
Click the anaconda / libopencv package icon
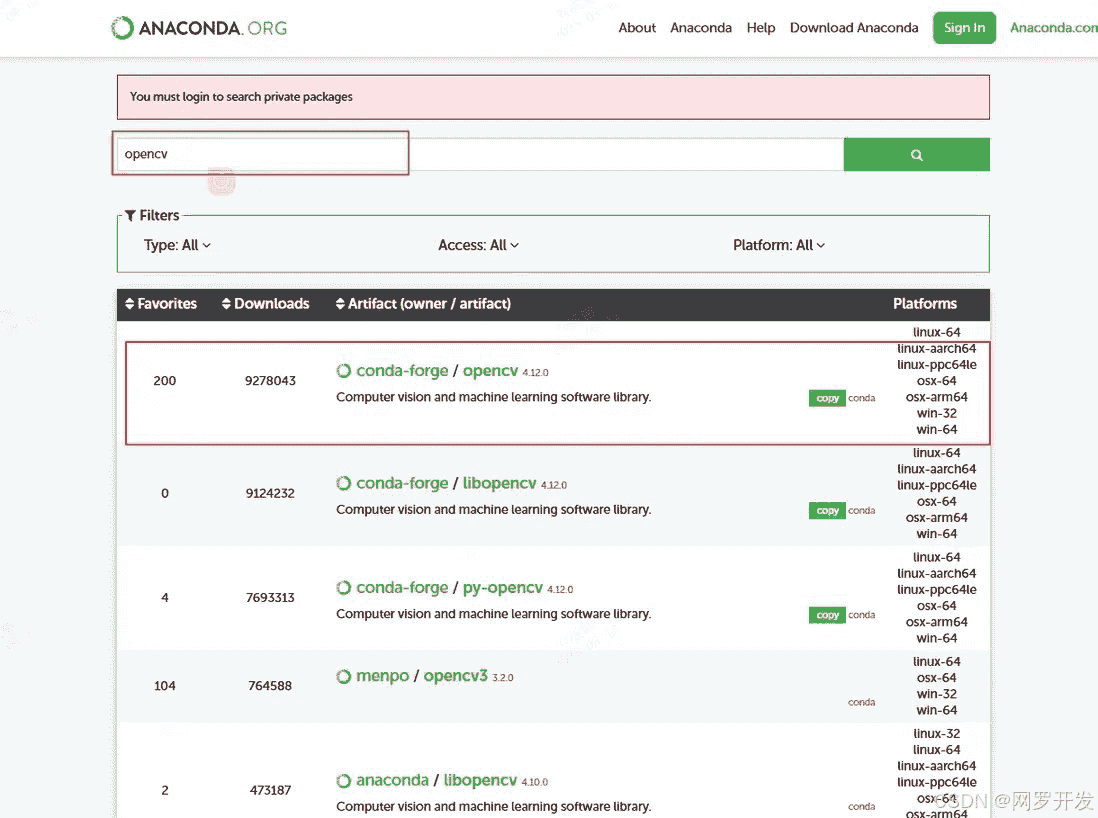pos(343,780)
